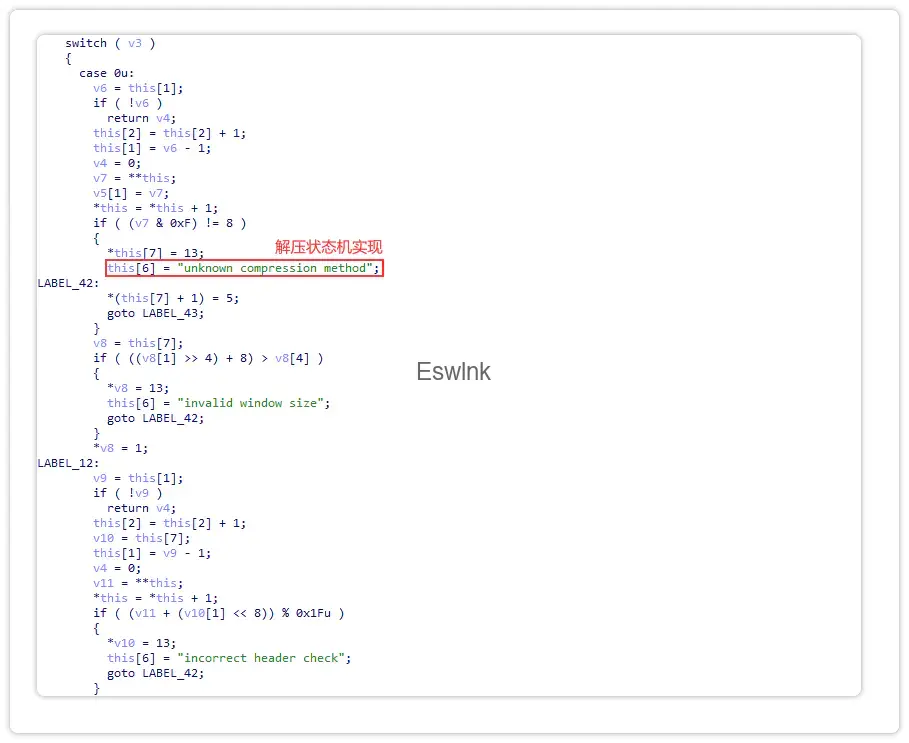Viewport: 909px width, 743px height.
Task: Jump to LABEL_43 via goto statement
Action: 155,313
